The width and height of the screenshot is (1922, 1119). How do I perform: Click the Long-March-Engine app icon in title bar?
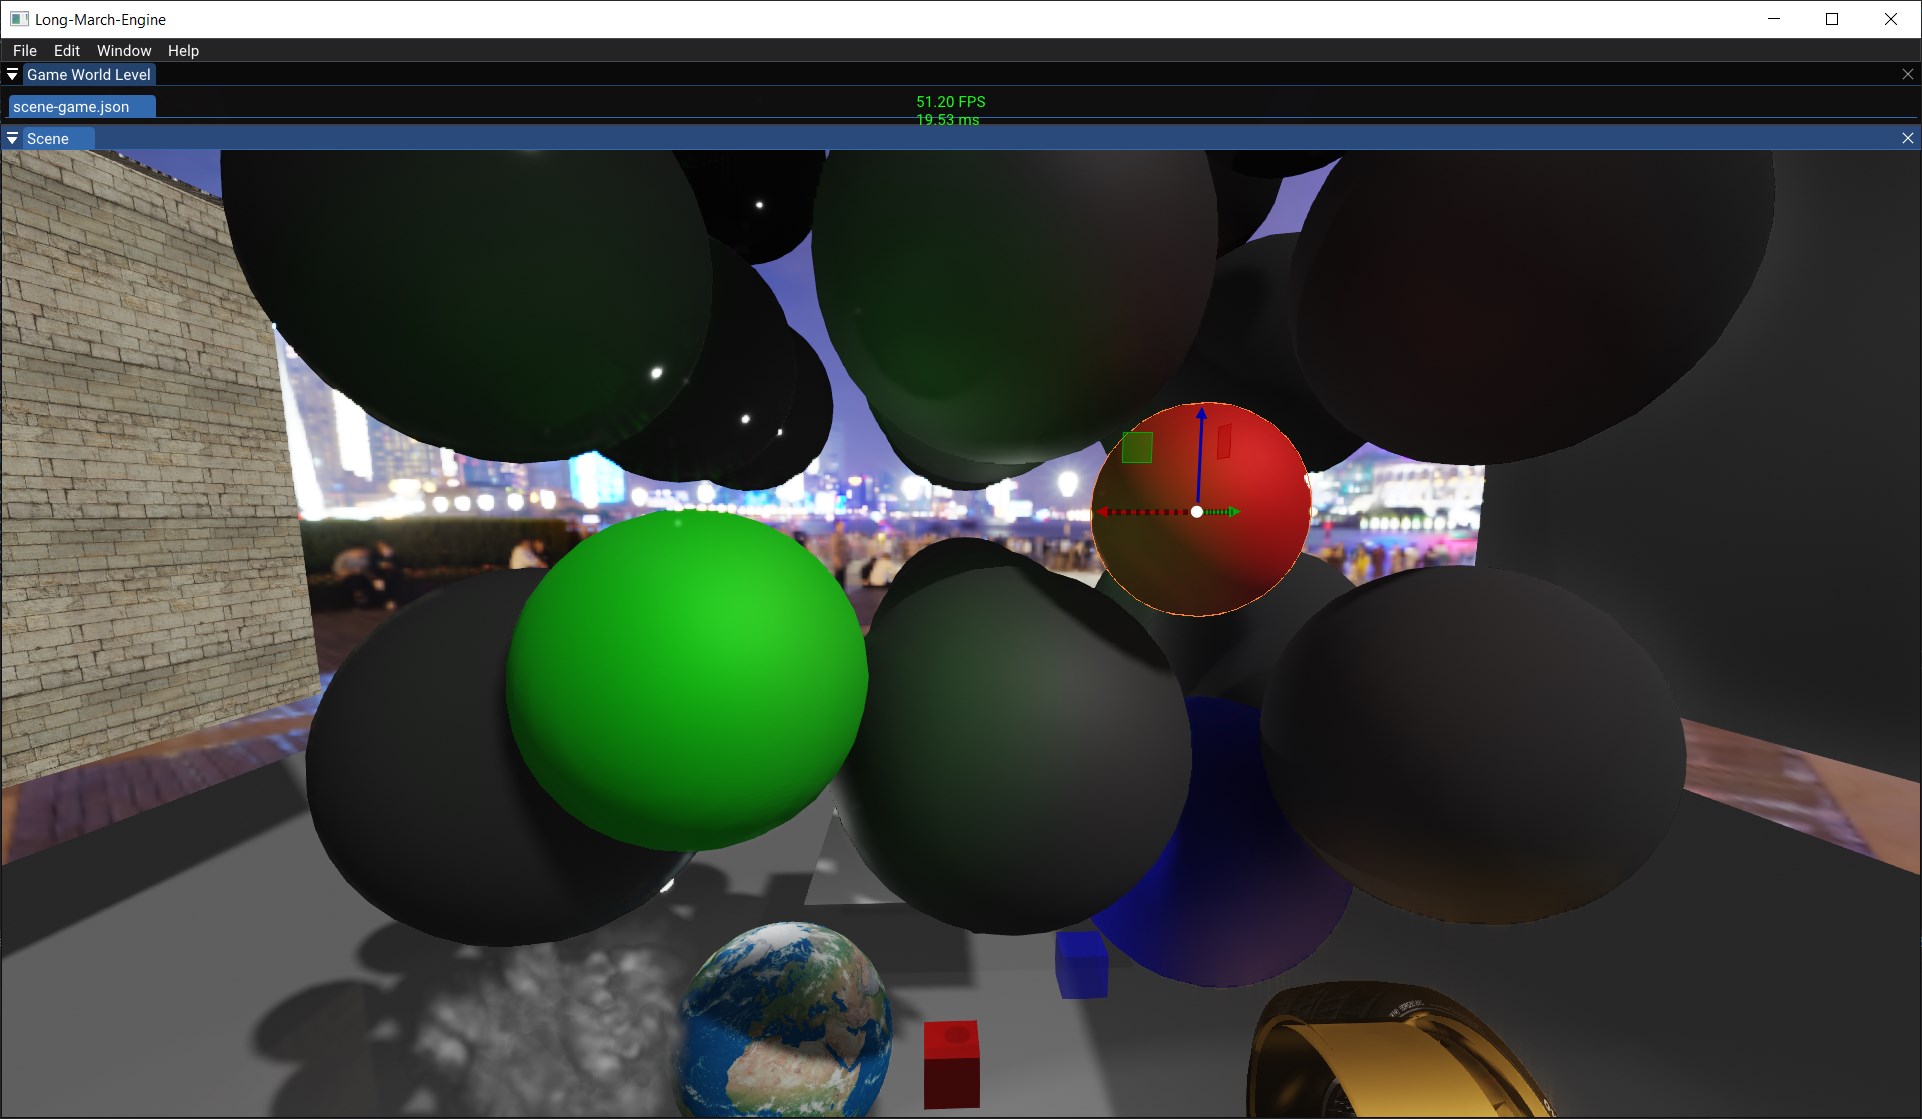[x=19, y=19]
